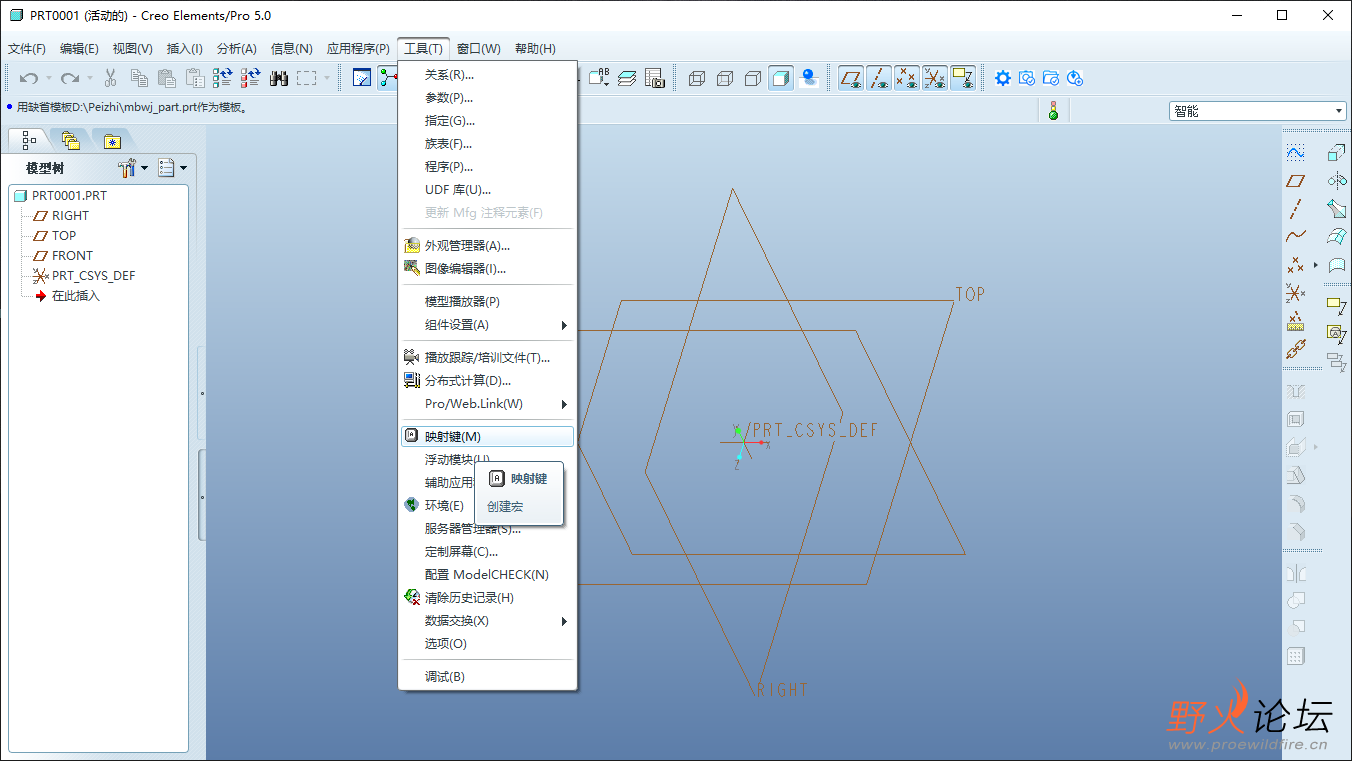Open the 分析(A) menu
Viewport: 1352px width, 761px height.
tap(236, 49)
